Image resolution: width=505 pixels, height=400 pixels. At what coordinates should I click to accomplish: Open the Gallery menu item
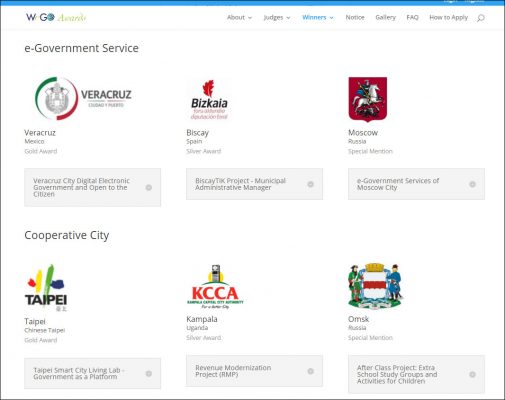tap(385, 17)
